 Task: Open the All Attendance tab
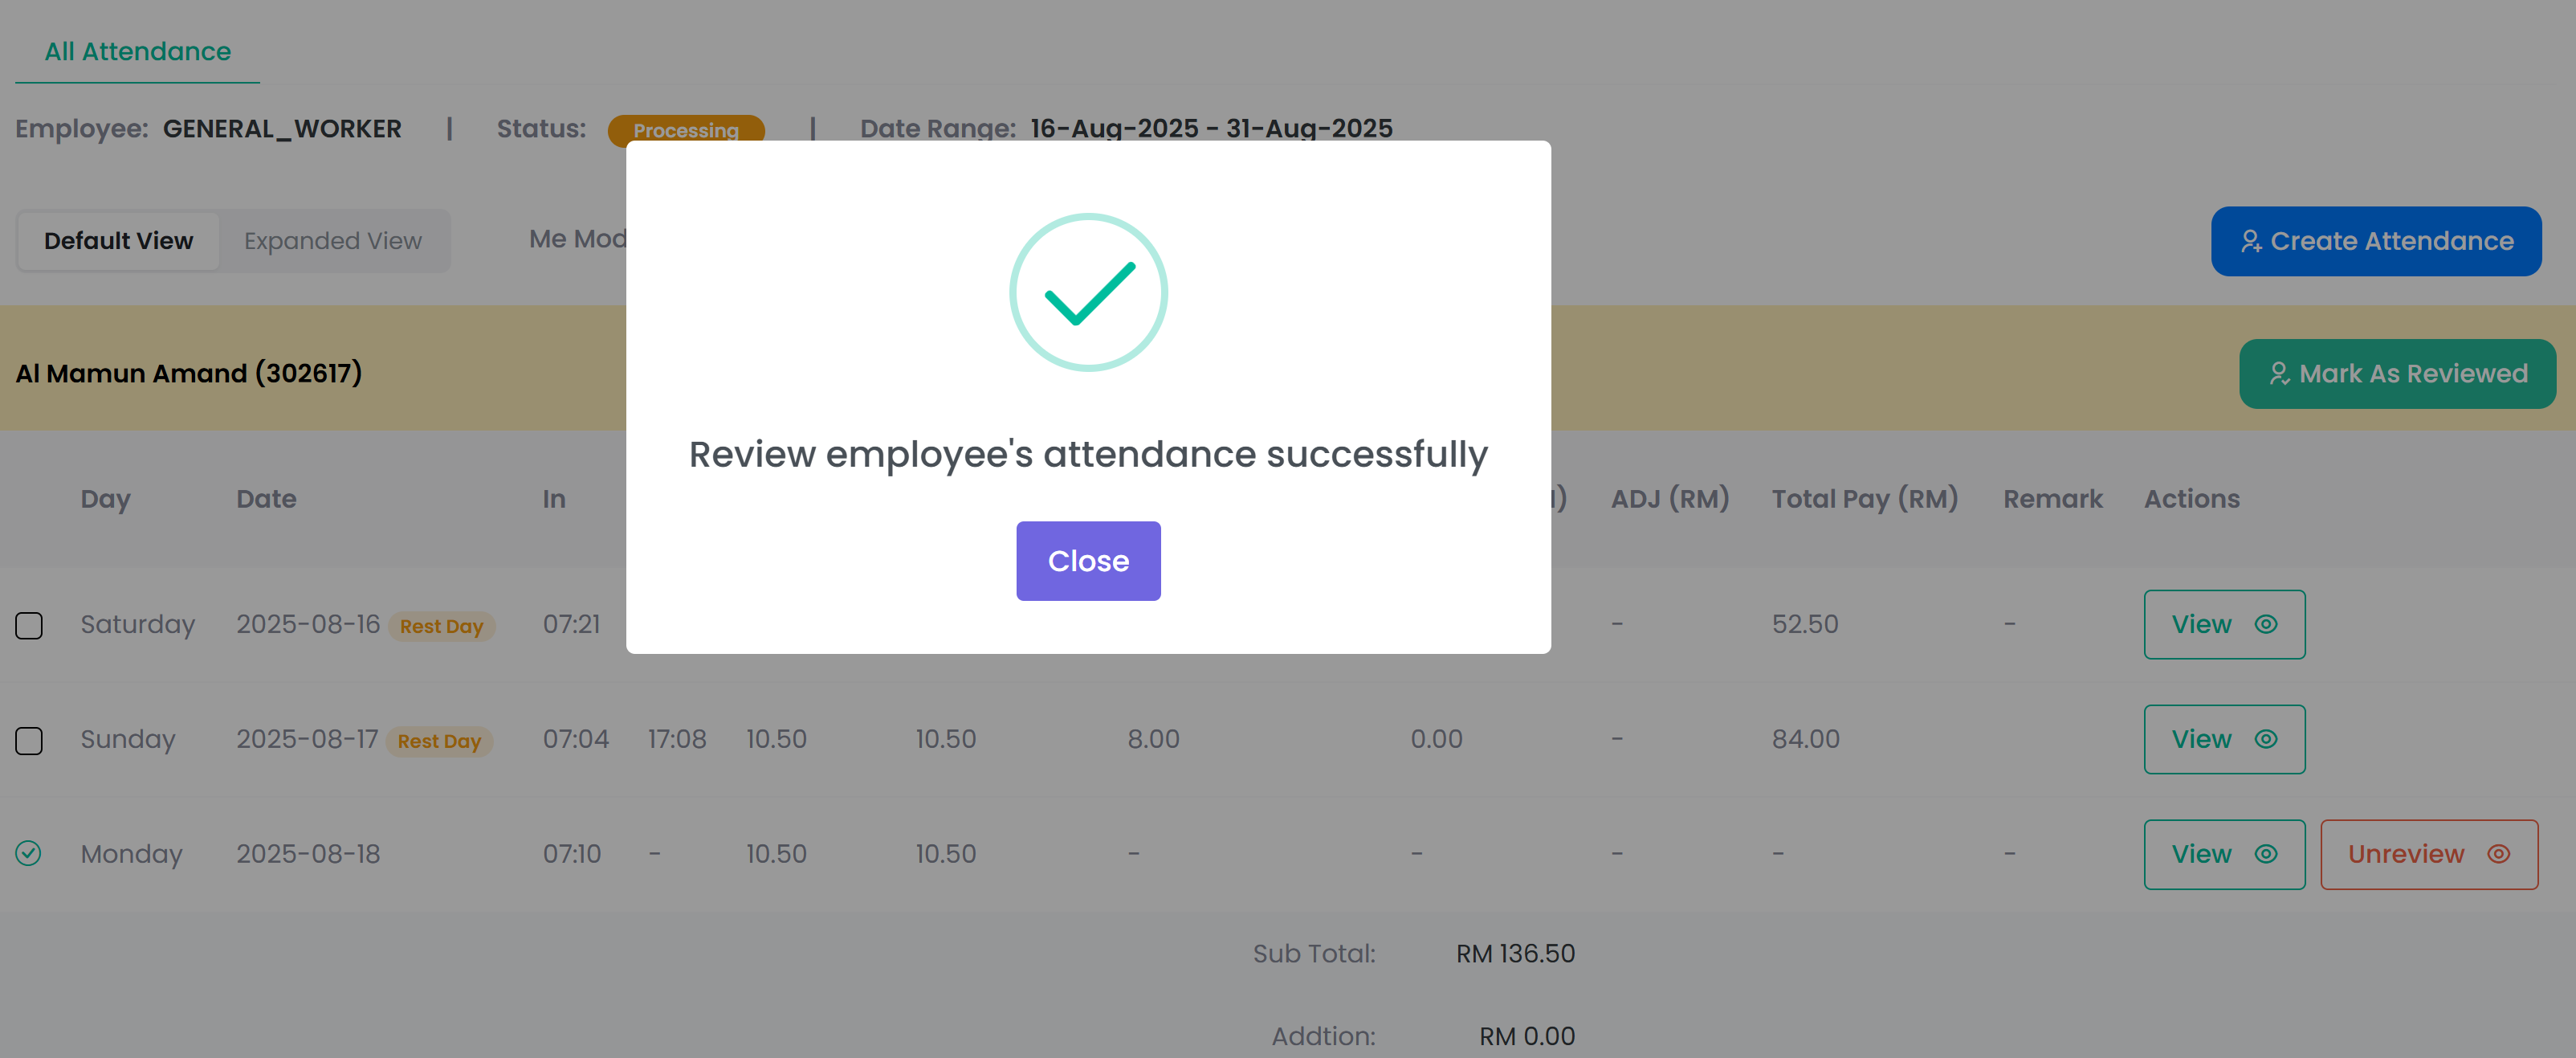tap(137, 51)
